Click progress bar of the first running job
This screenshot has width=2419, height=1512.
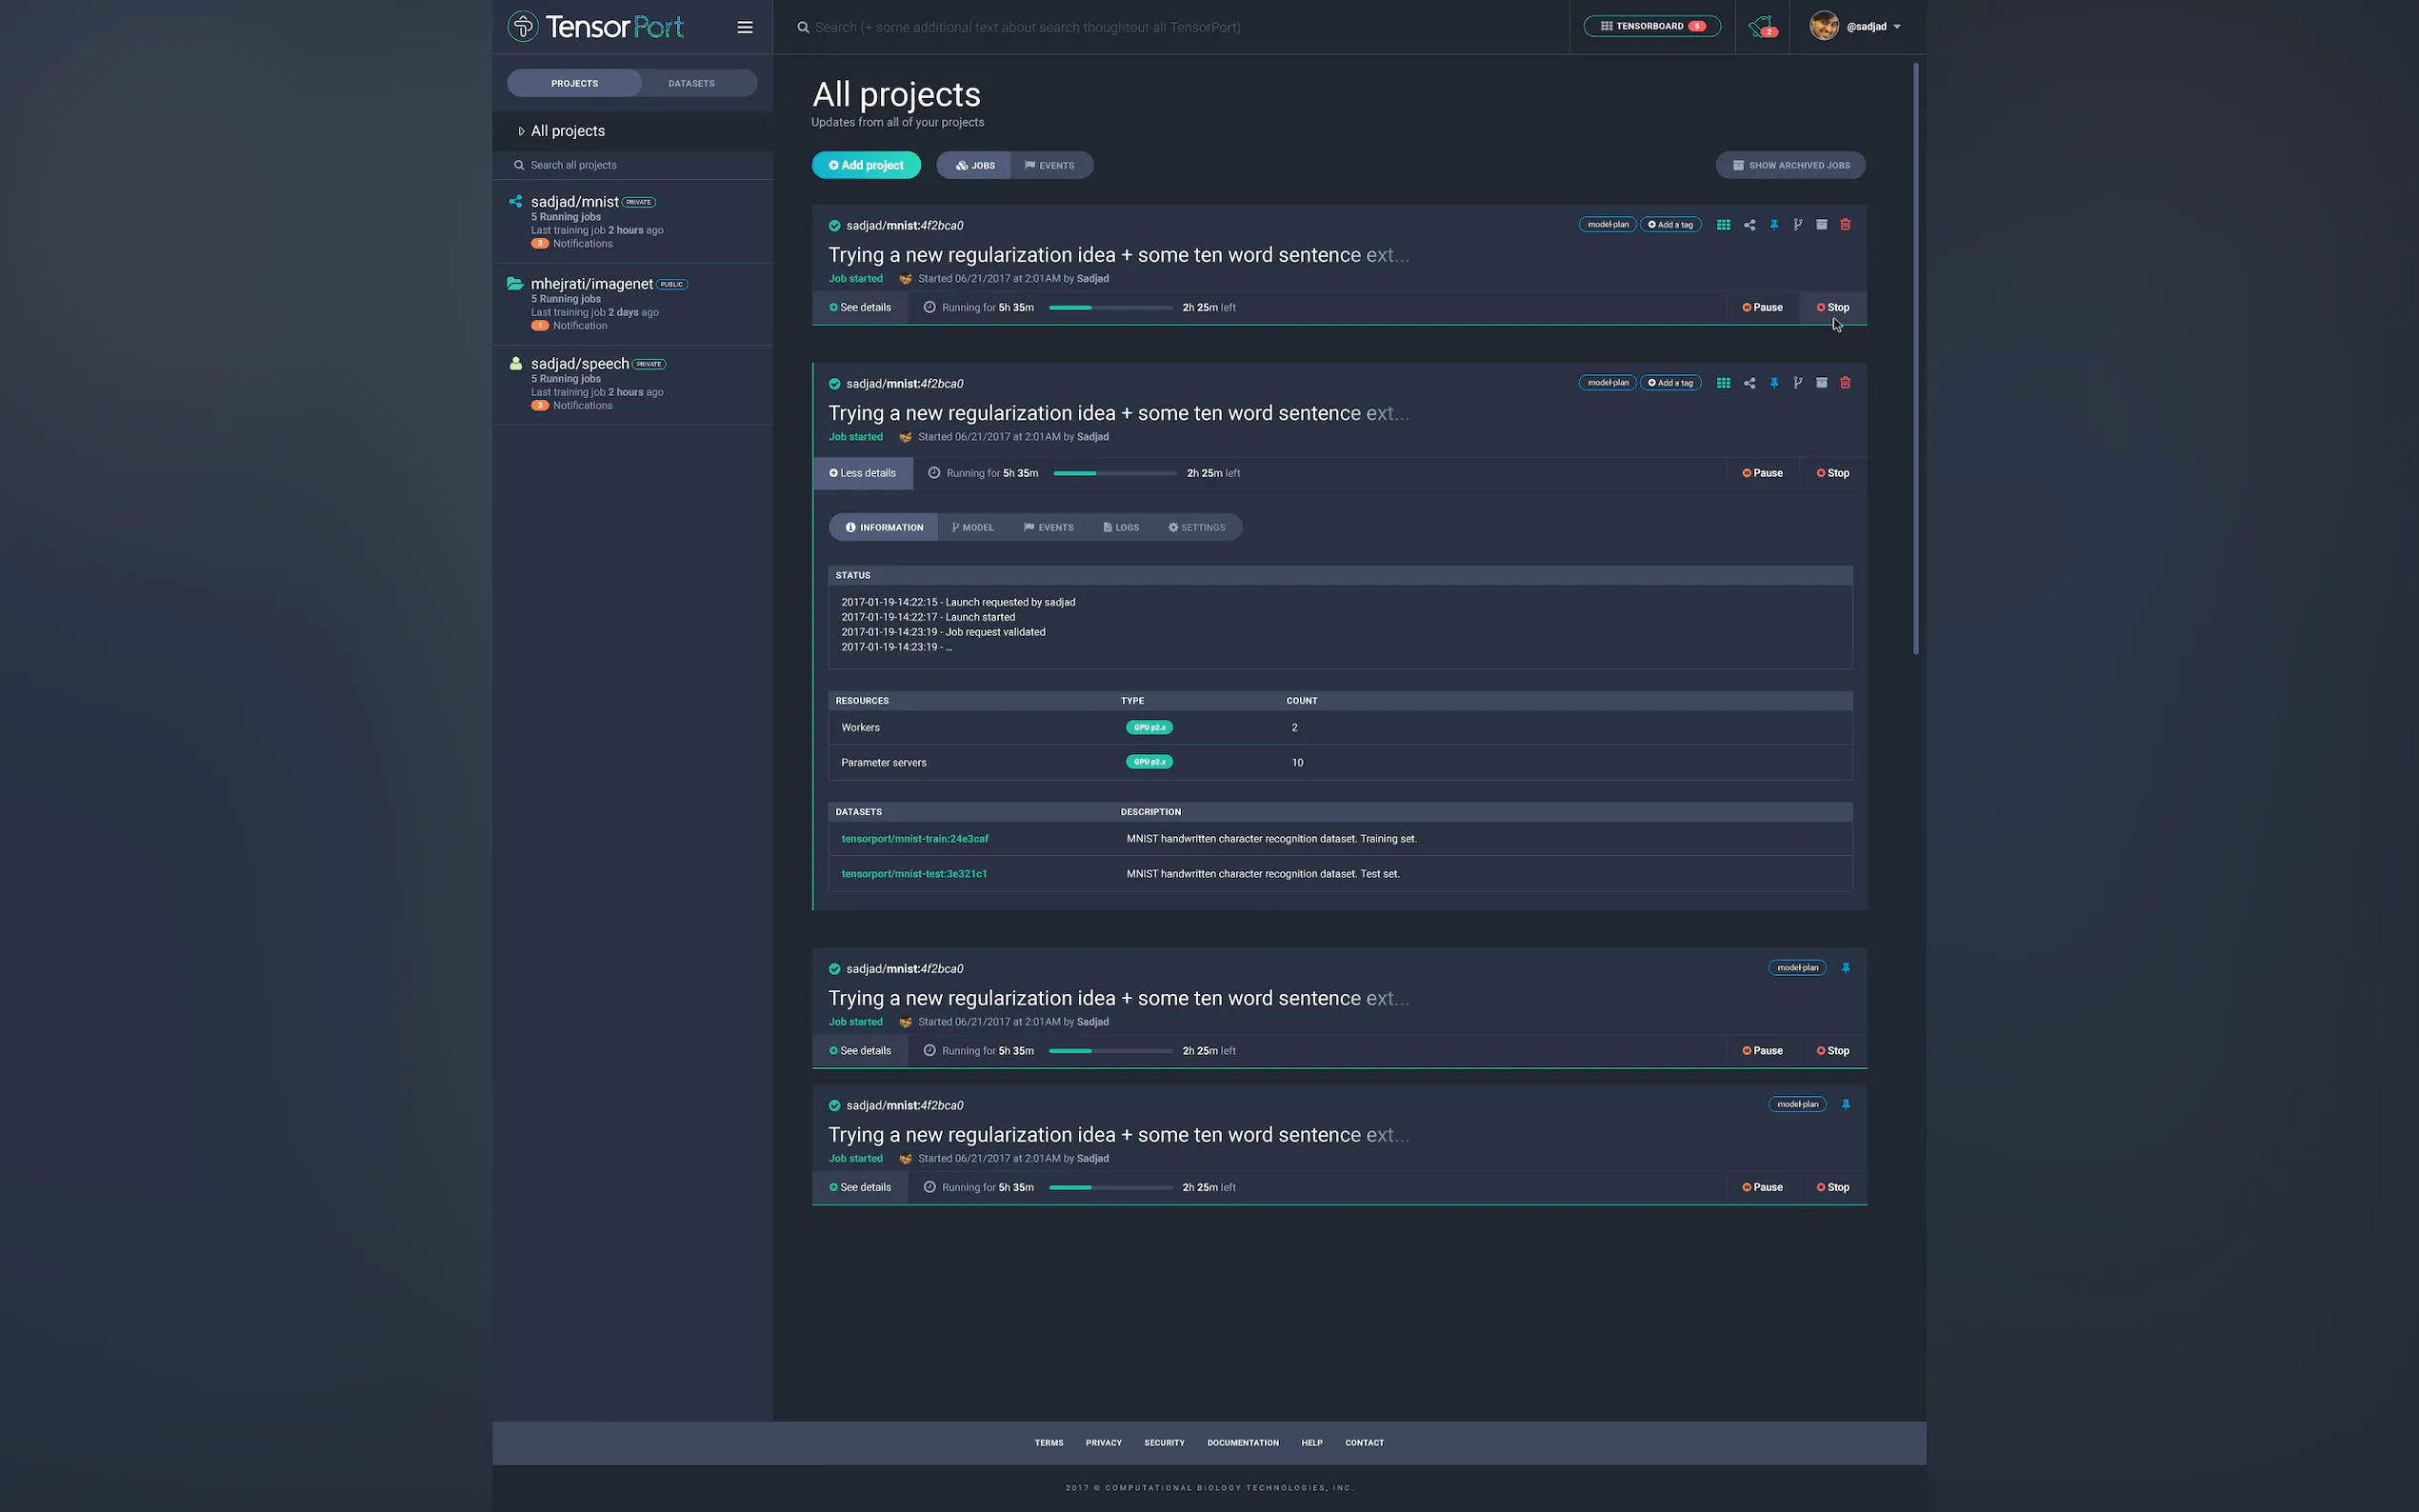1110,308
